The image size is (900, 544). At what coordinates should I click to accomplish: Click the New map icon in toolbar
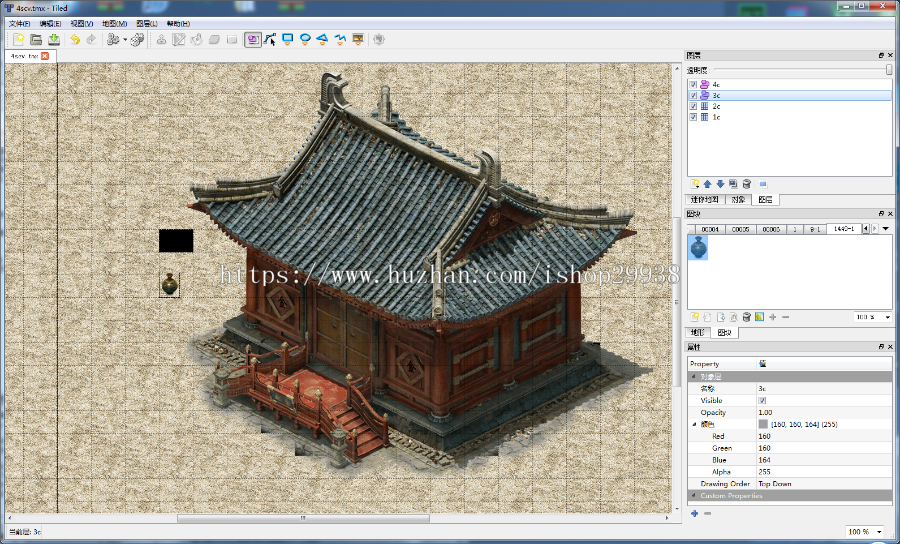pos(19,39)
